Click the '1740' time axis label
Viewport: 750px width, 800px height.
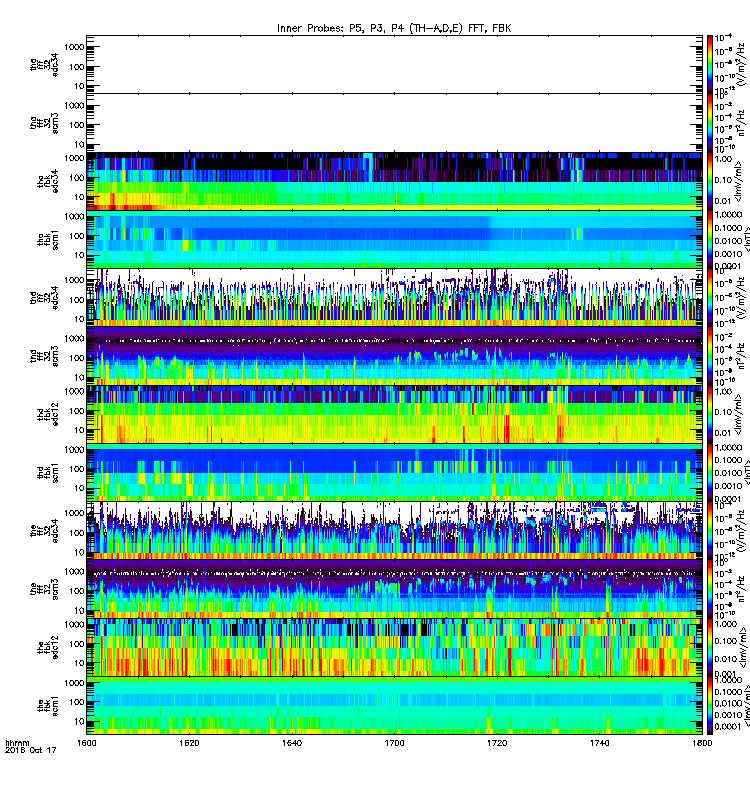pyautogui.click(x=599, y=743)
